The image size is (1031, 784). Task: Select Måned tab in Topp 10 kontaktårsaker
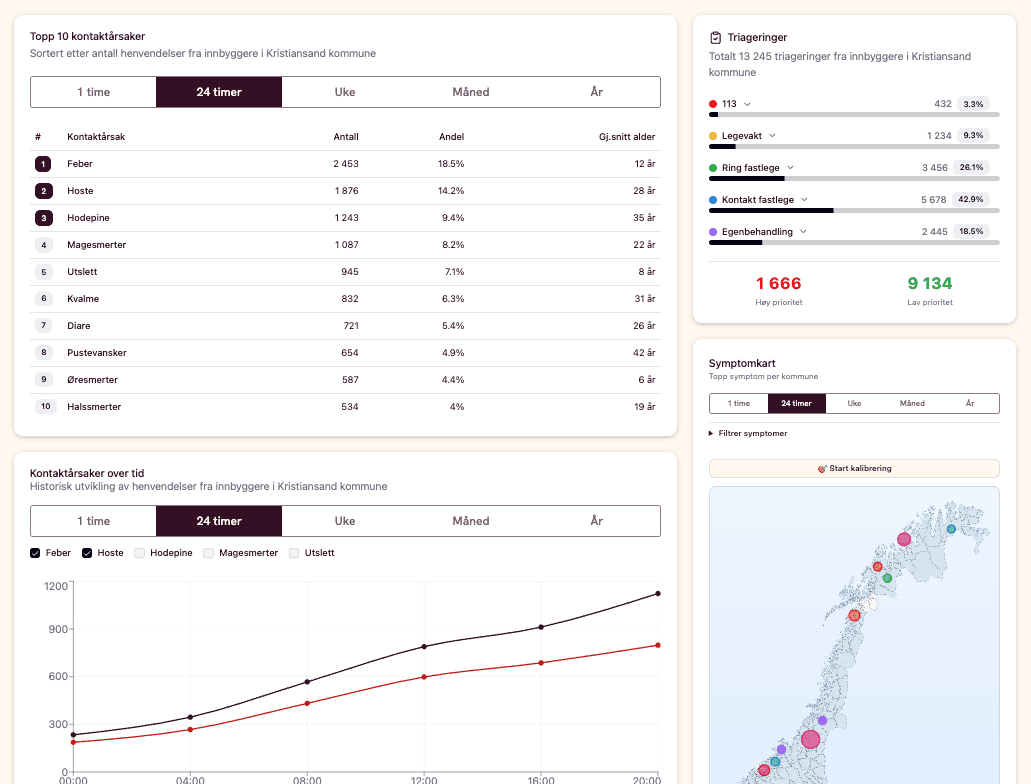[471, 92]
